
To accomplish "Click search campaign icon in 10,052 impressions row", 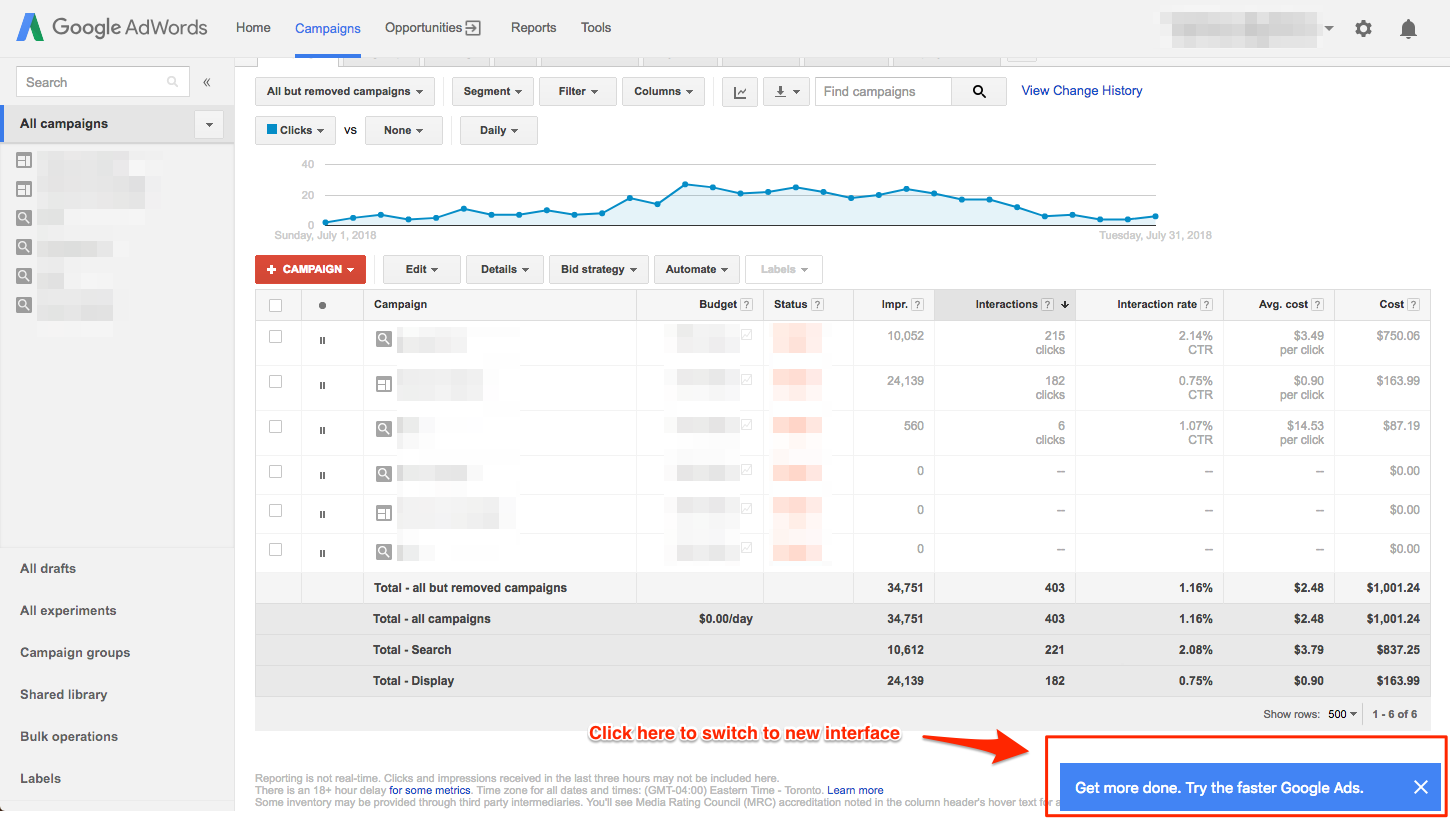I will (384, 339).
